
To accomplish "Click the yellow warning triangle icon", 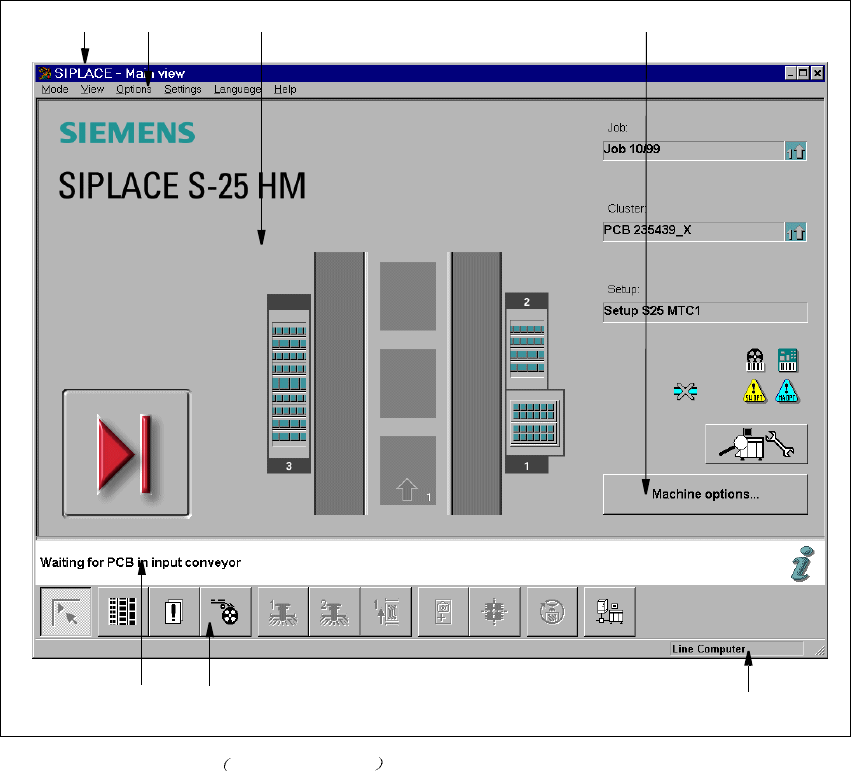I will (754, 391).
